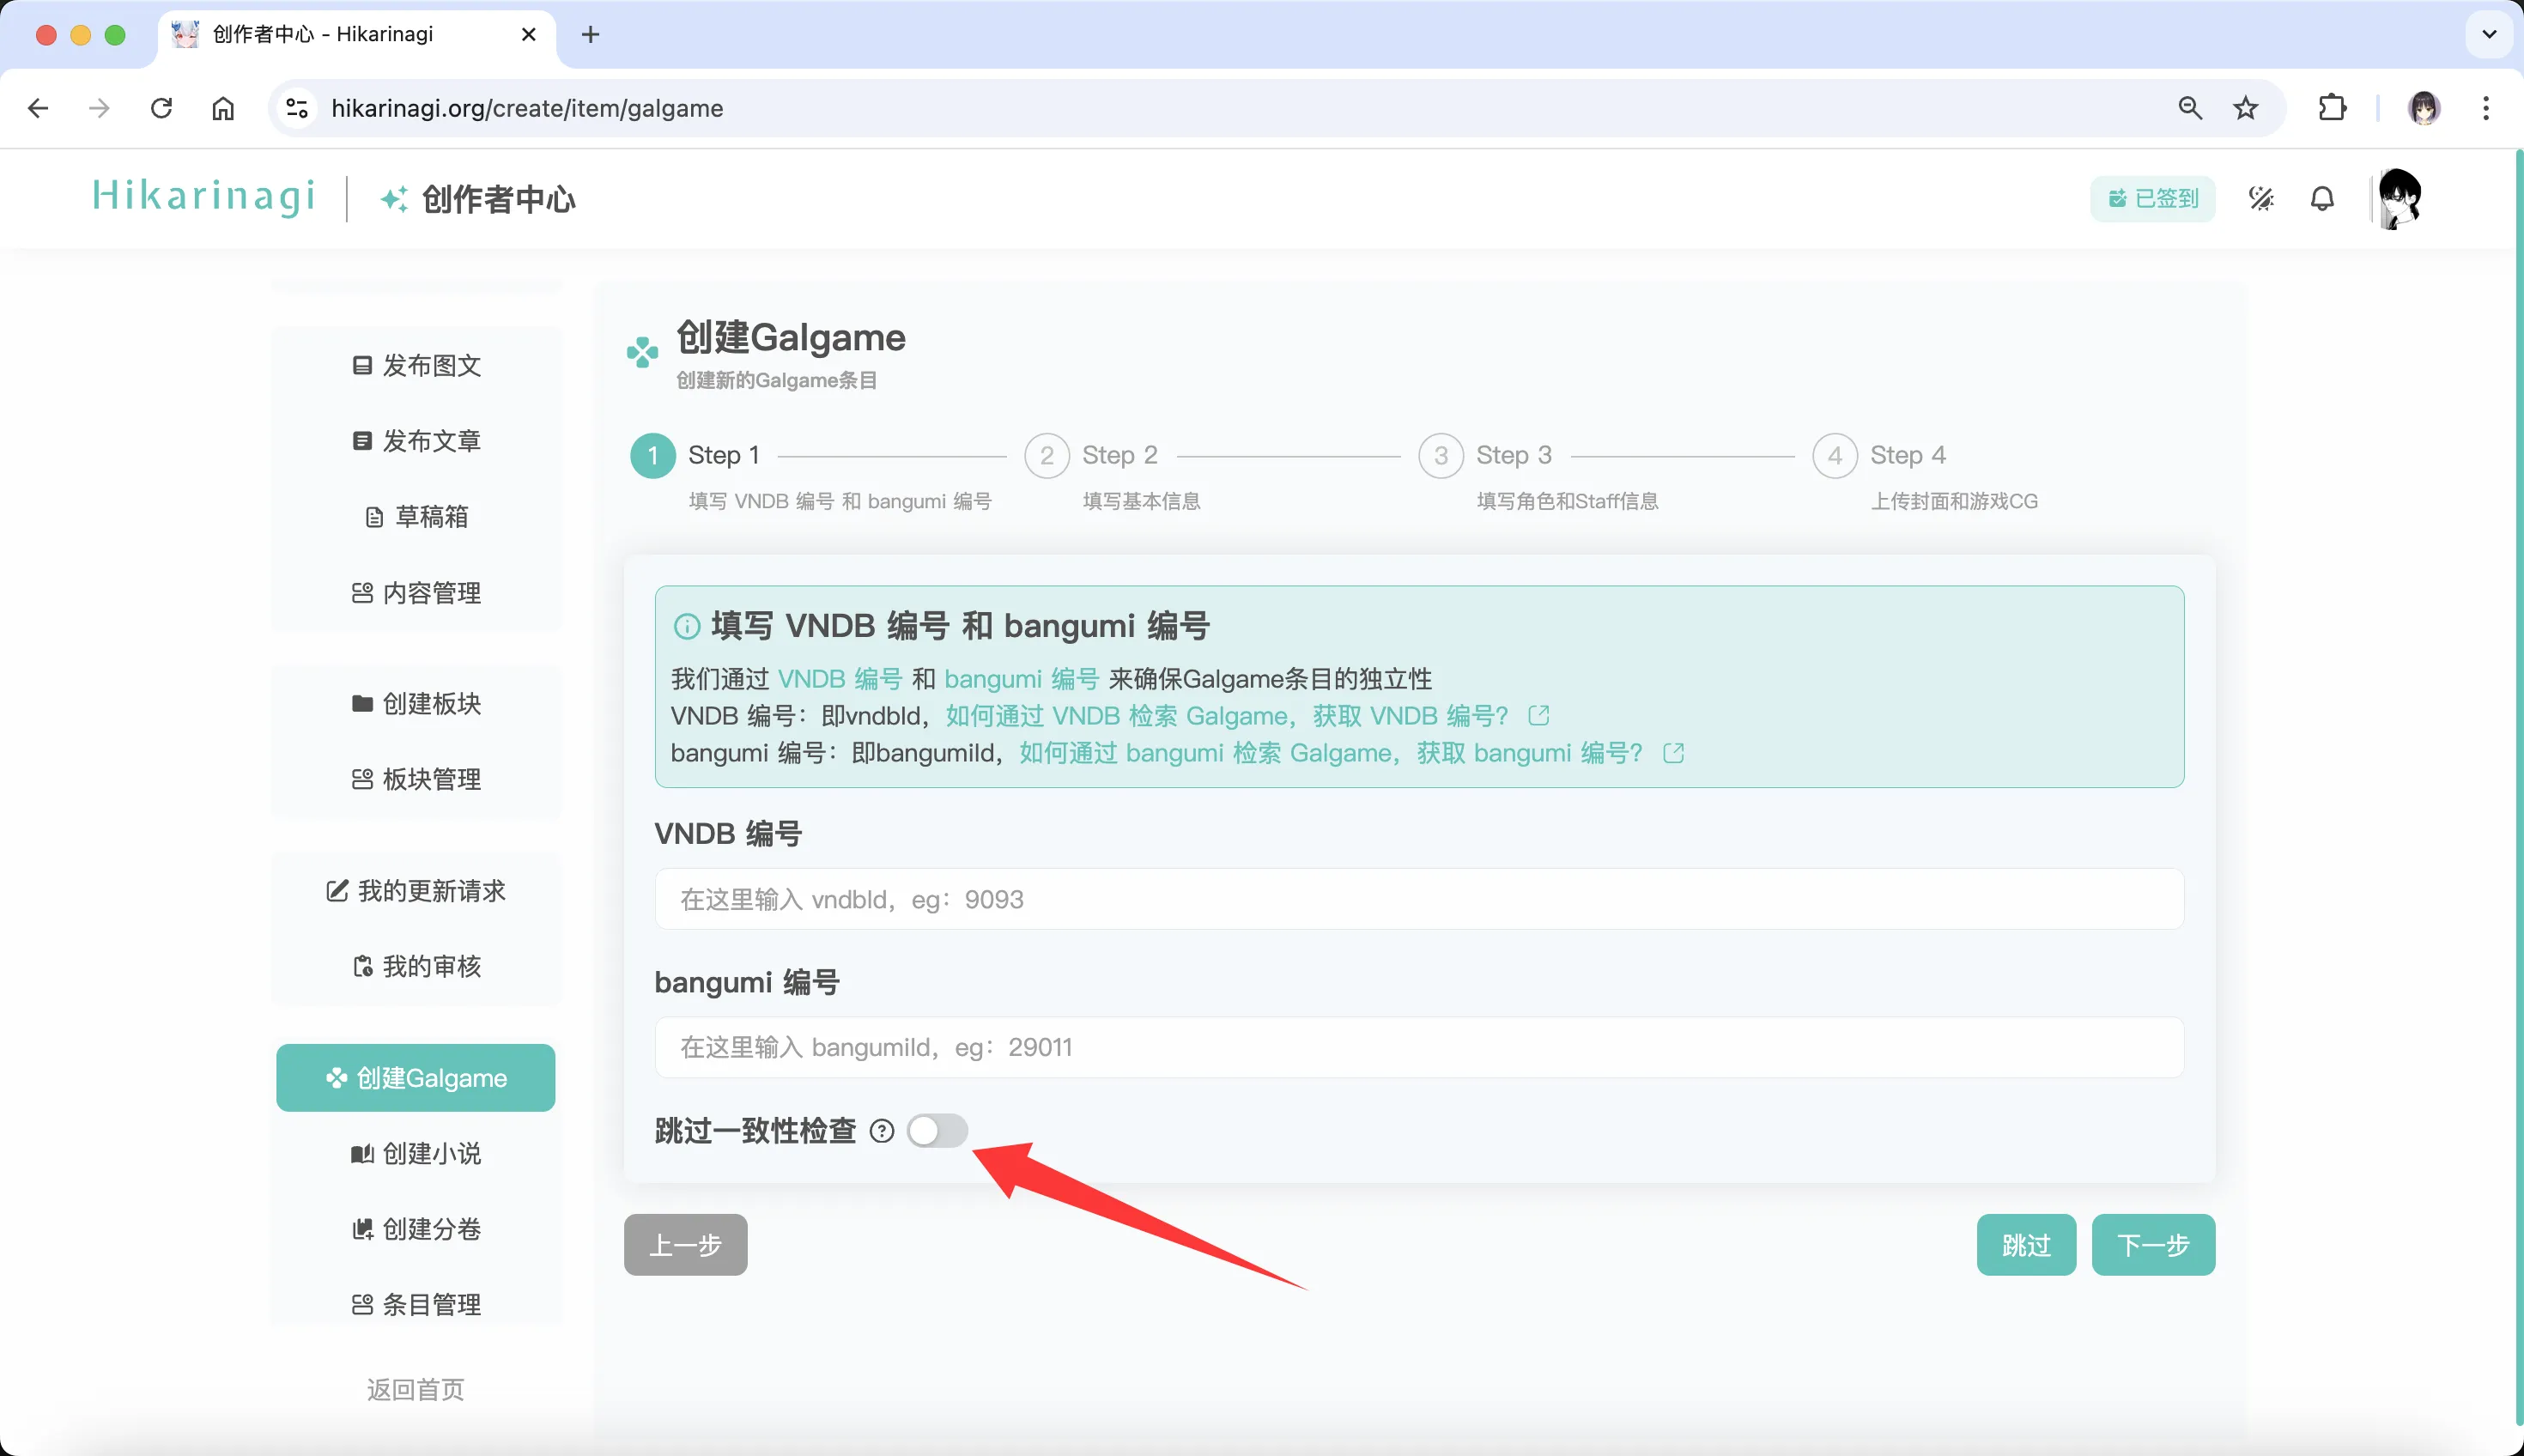Click the 上传封面和游戏CG step description
Image resolution: width=2524 pixels, height=1456 pixels.
(x=1954, y=501)
